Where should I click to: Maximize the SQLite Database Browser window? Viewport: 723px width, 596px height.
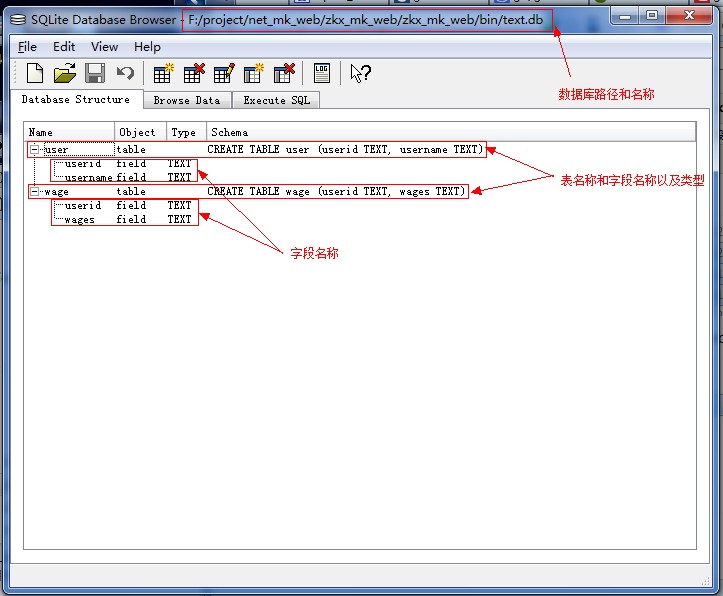(x=652, y=16)
